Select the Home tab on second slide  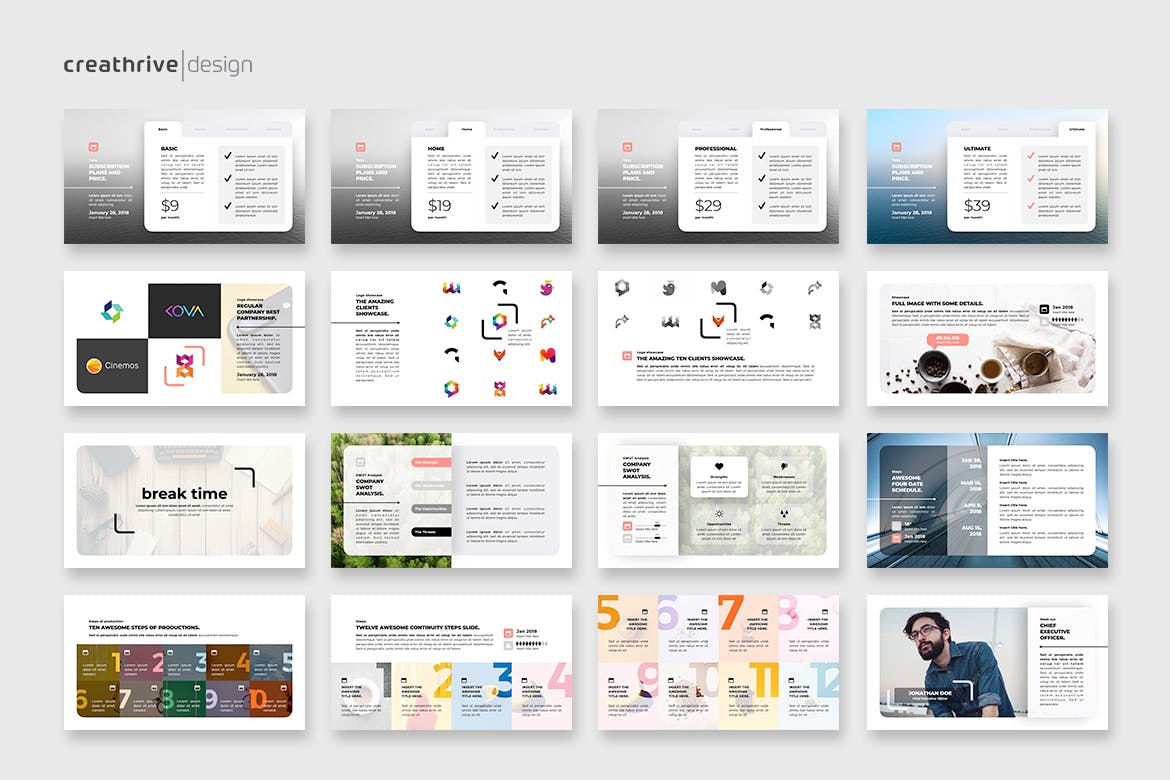click(x=466, y=129)
